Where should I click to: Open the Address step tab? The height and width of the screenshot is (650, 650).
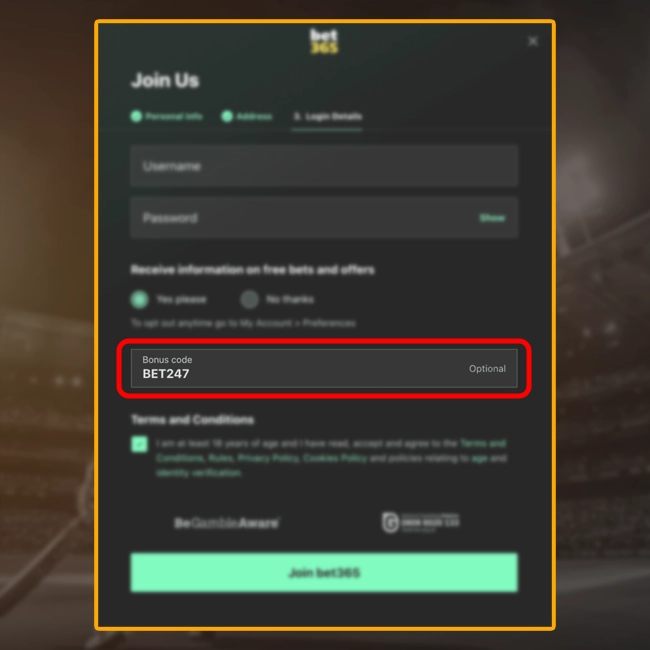point(247,116)
